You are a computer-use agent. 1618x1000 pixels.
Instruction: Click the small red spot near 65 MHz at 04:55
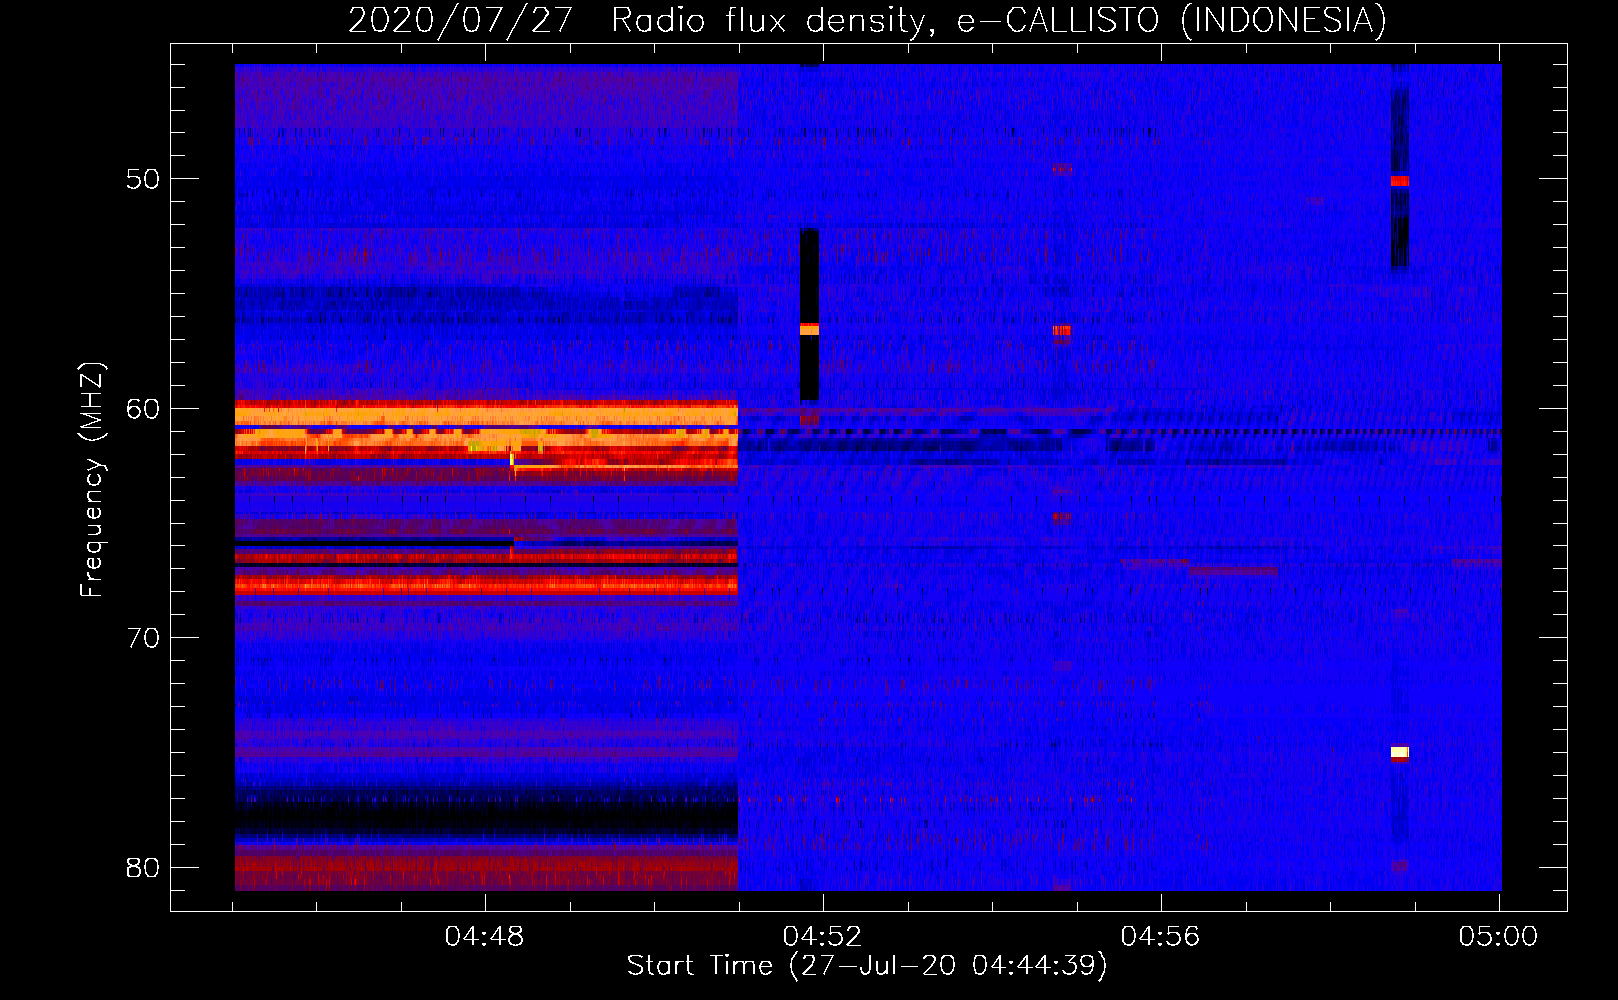click(x=1062, y=517)
